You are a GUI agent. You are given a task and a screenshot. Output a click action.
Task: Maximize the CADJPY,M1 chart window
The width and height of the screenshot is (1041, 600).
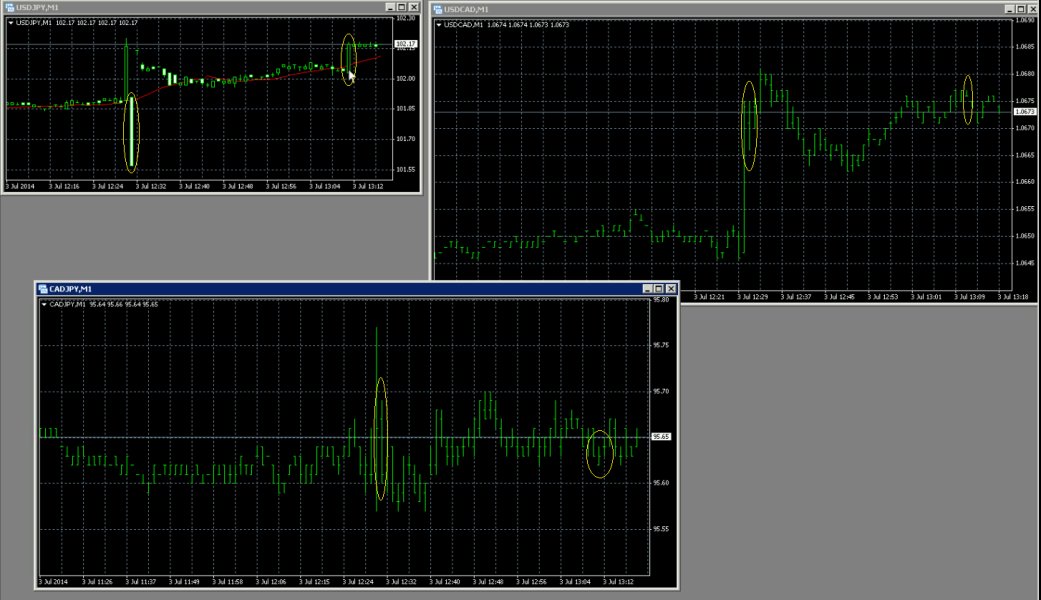click(x=657, y=289)
